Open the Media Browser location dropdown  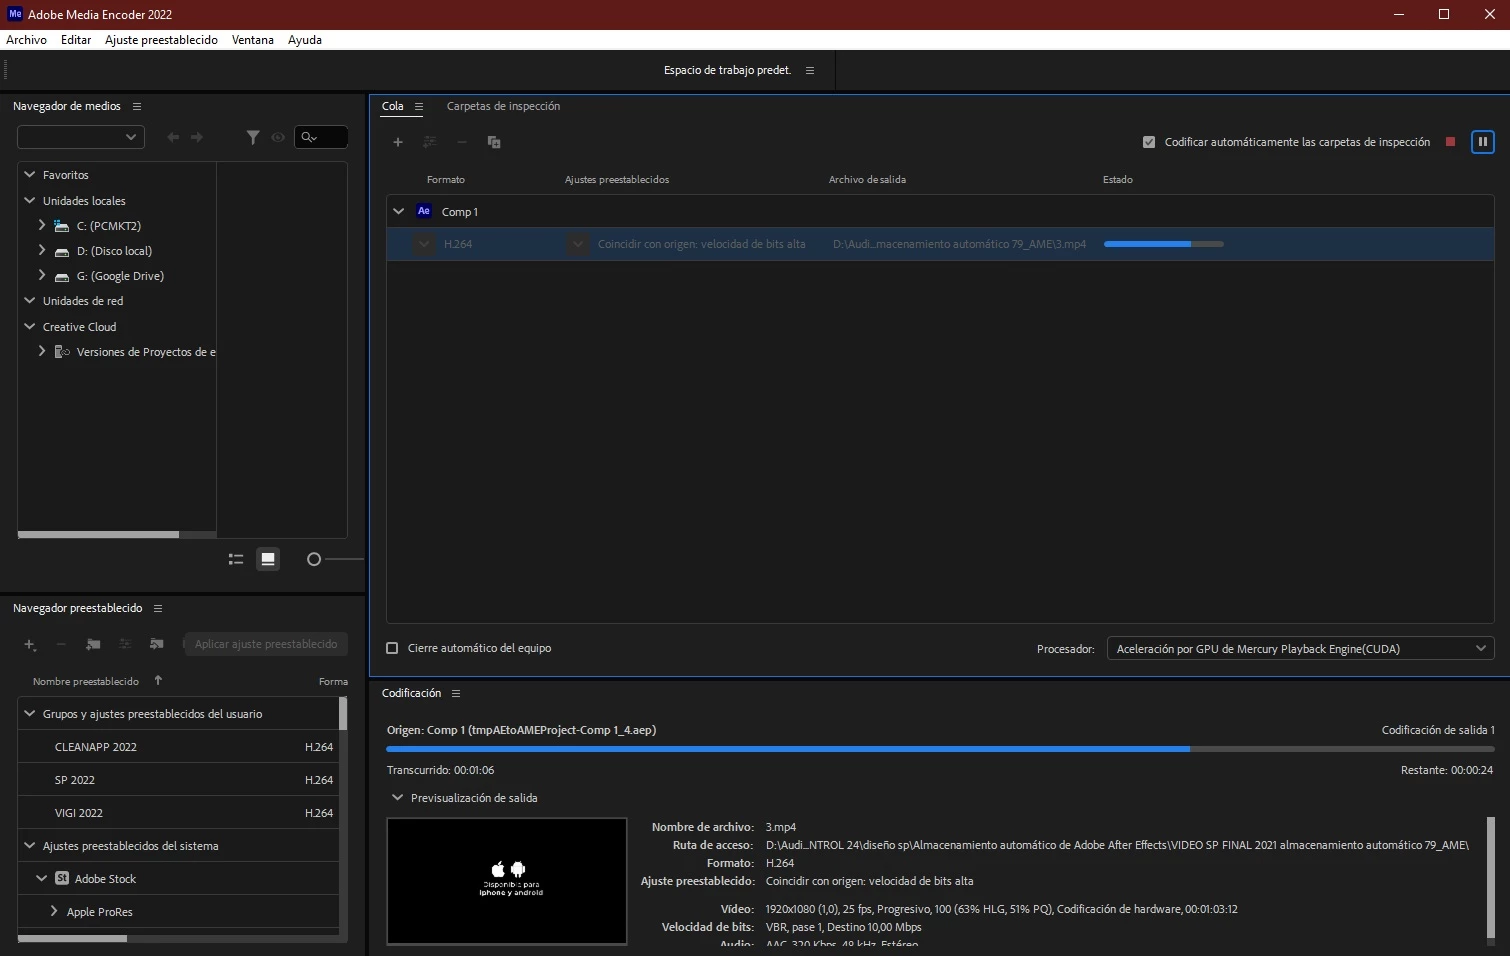click(x=81, y=137)
